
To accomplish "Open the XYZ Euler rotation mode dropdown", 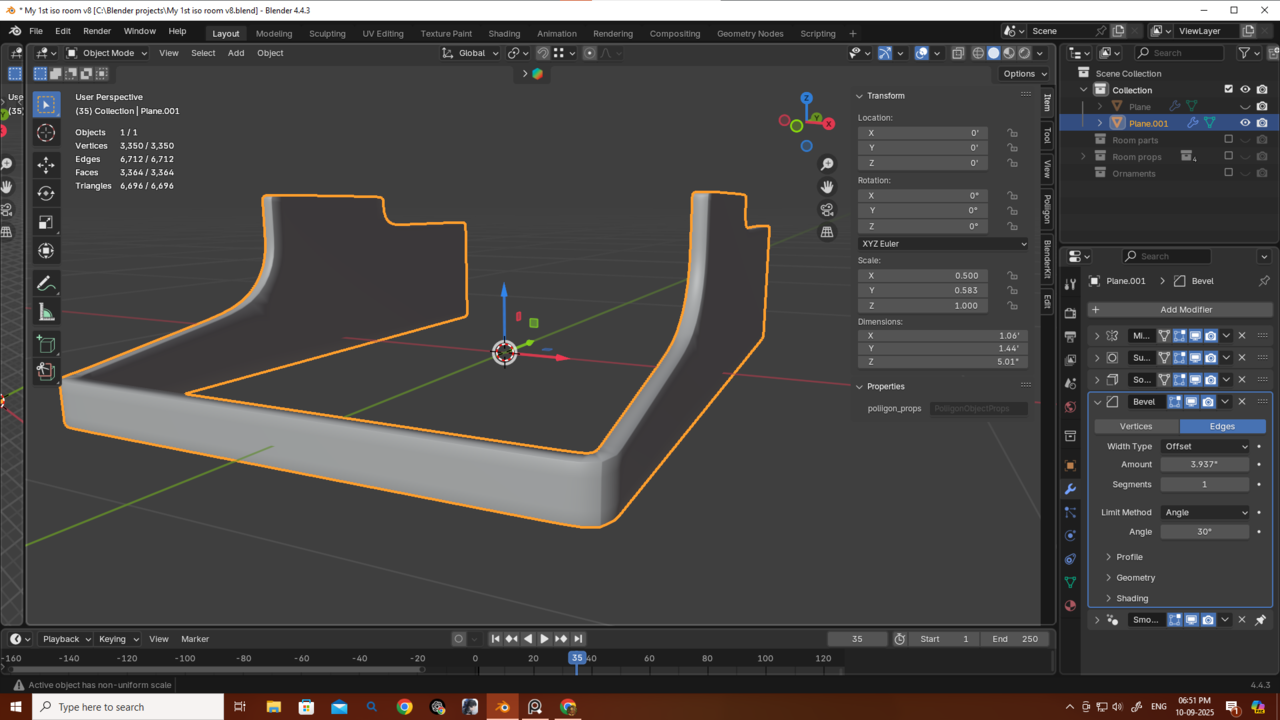I will 943,244.
